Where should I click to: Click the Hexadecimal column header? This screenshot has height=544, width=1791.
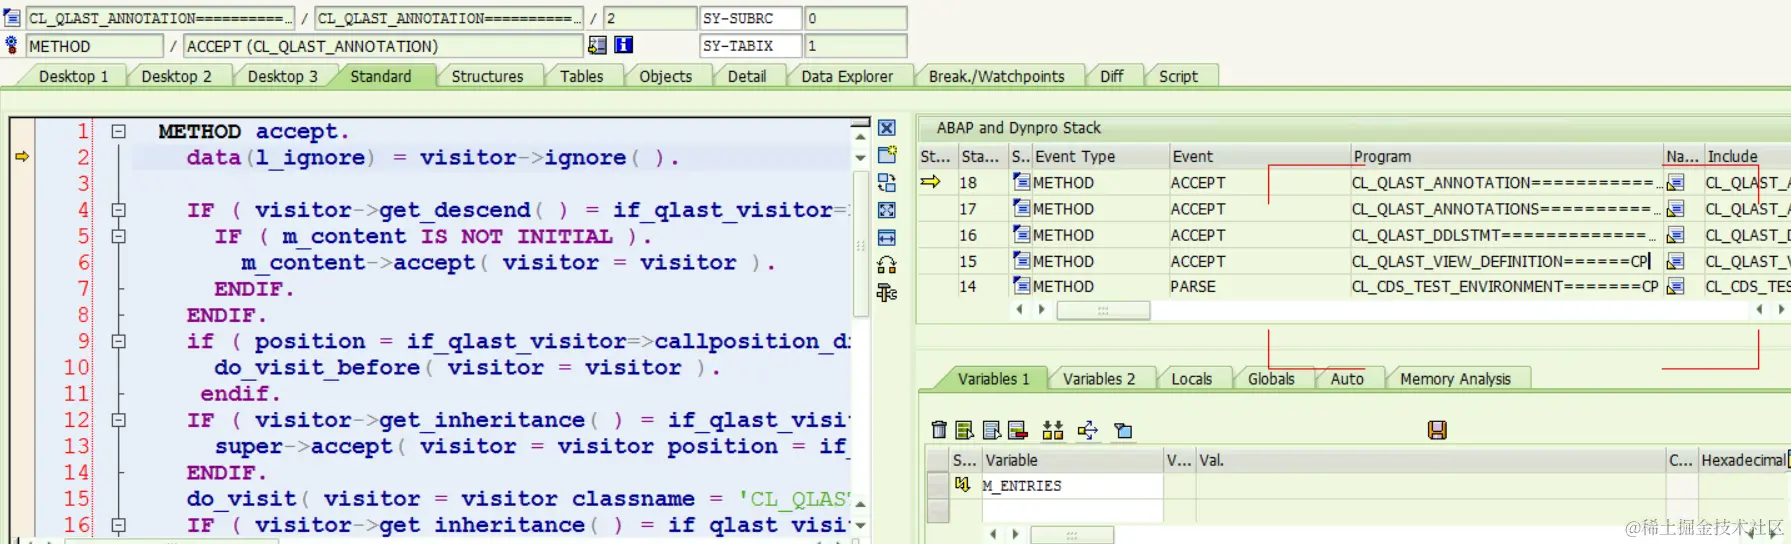[1743, 460]
